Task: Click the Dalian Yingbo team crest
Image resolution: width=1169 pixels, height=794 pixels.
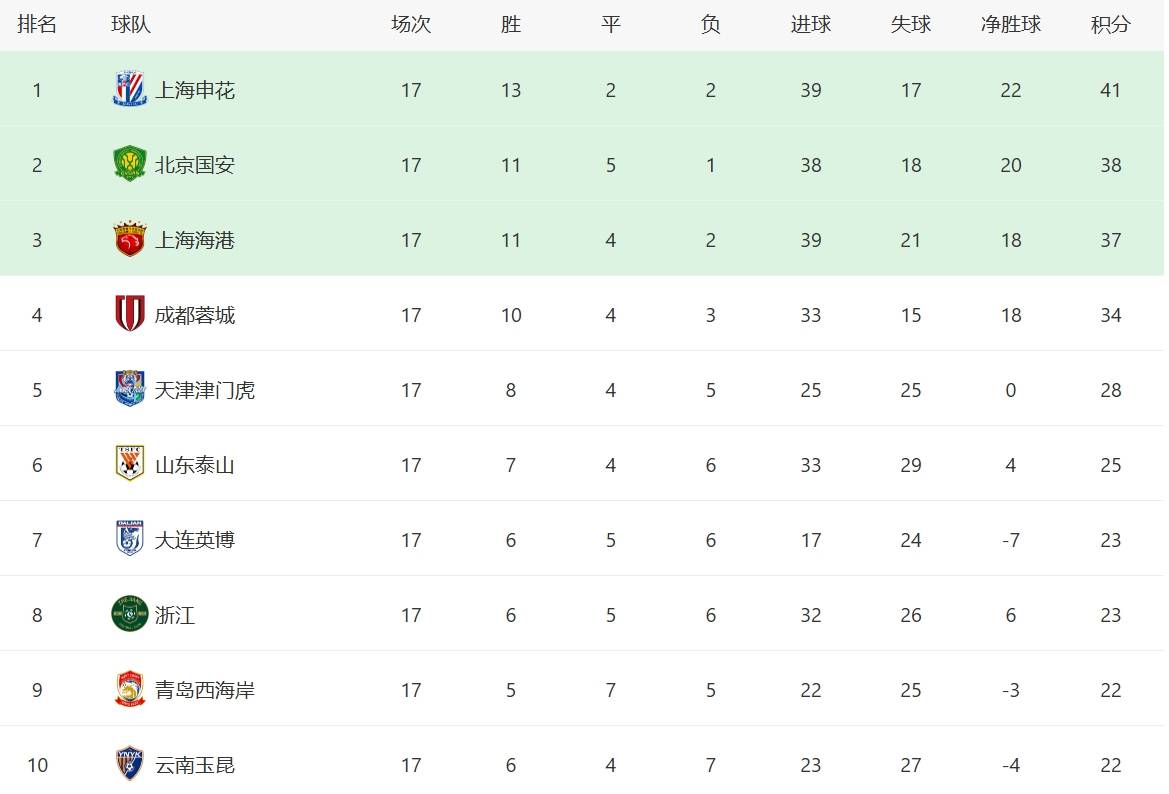Action: 129,540
